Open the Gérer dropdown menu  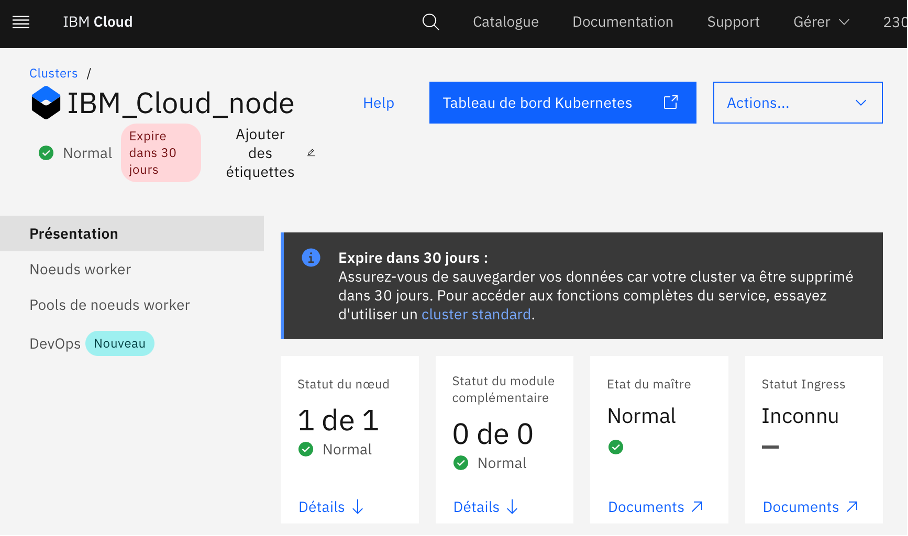pos(821,22)
